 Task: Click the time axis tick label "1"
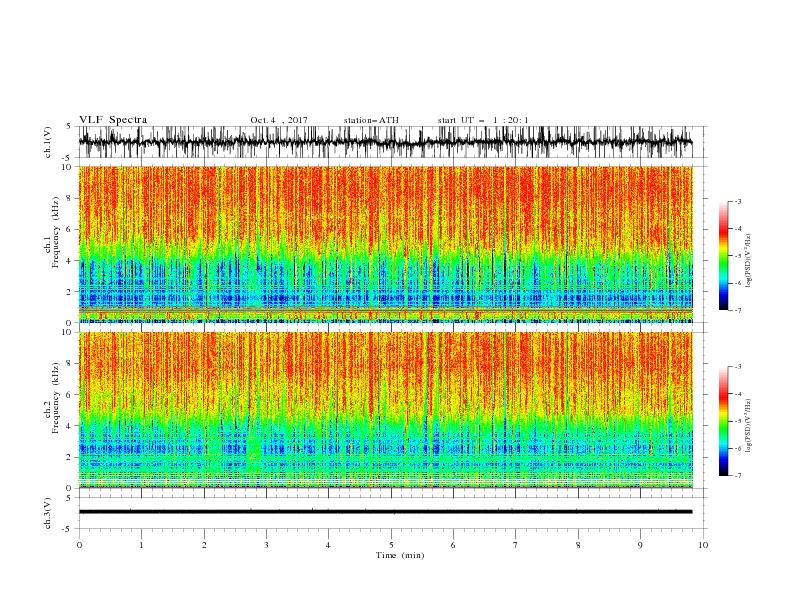pyautogui.click(x=141, y=545)
